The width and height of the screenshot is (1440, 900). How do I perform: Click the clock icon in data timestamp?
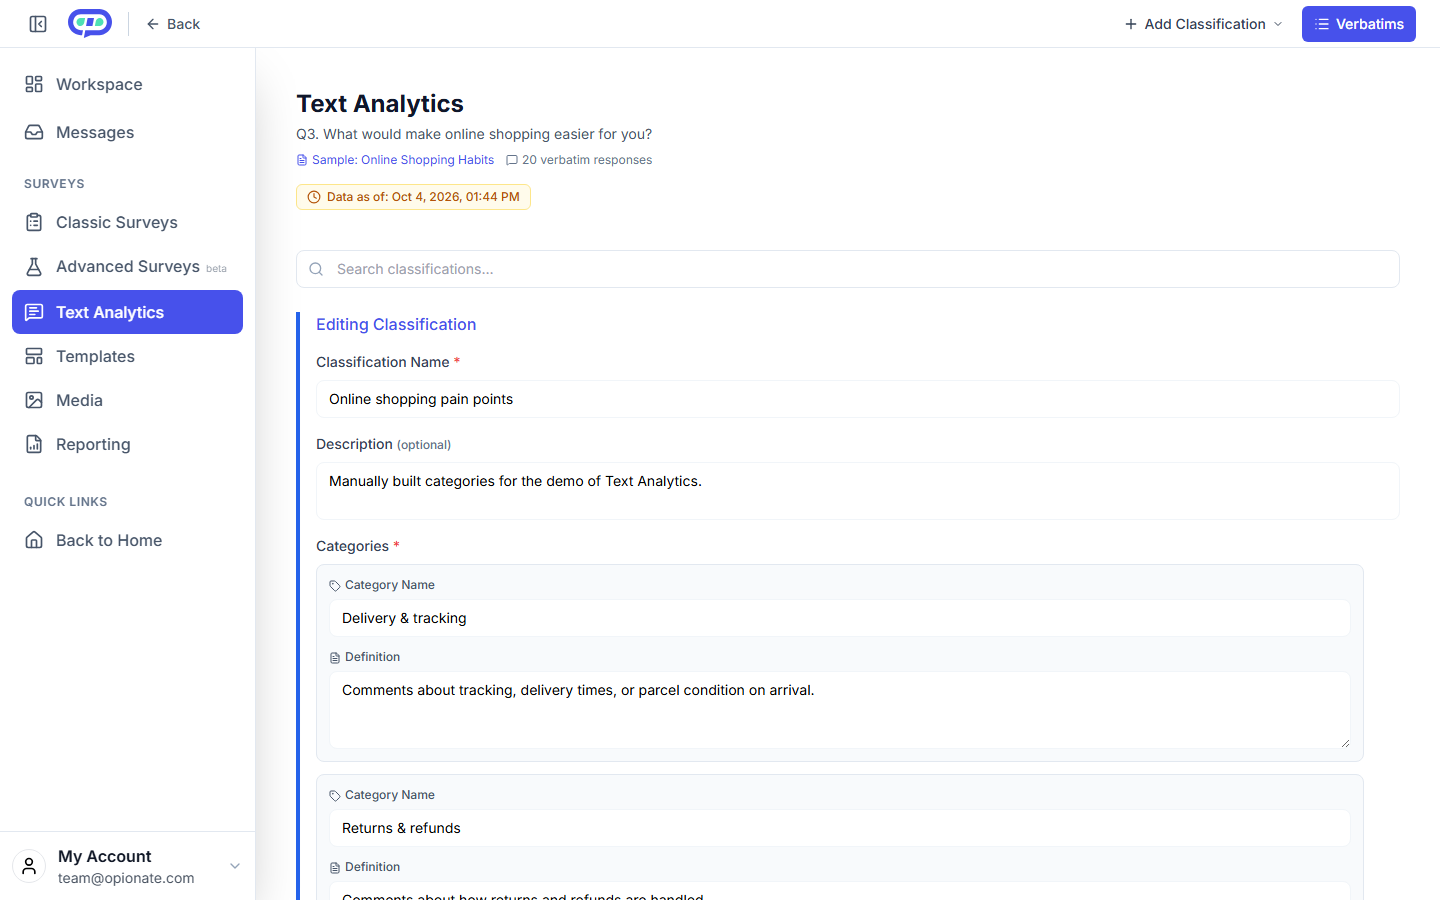coord(314,197)
